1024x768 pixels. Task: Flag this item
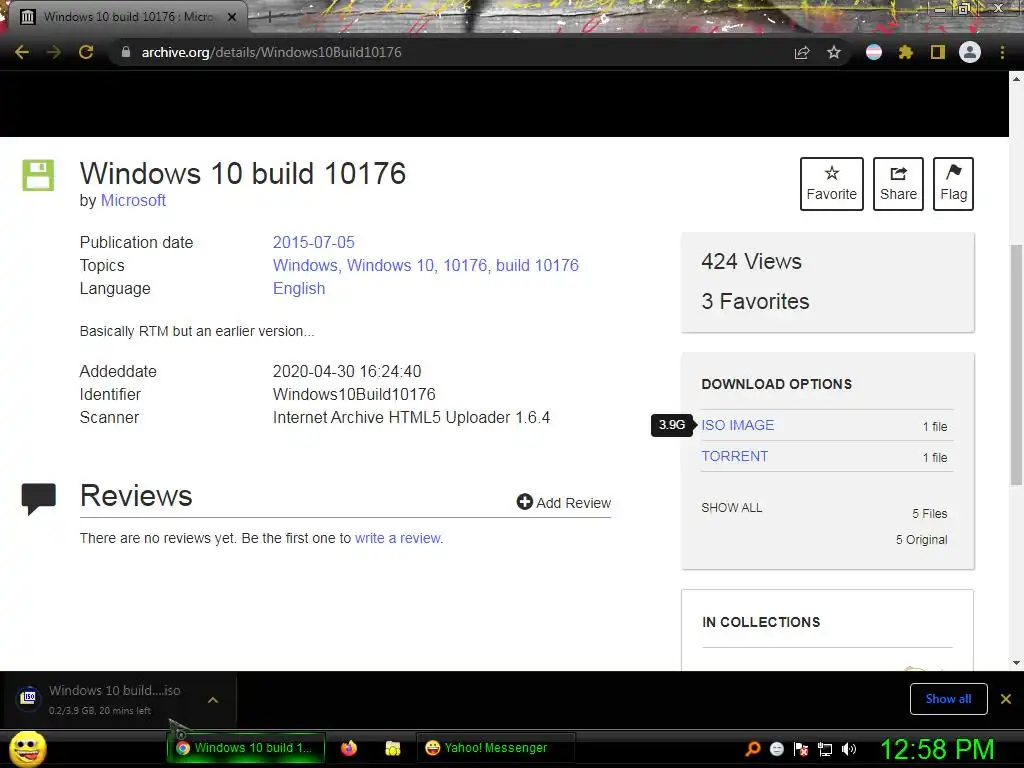coord(953,184)
